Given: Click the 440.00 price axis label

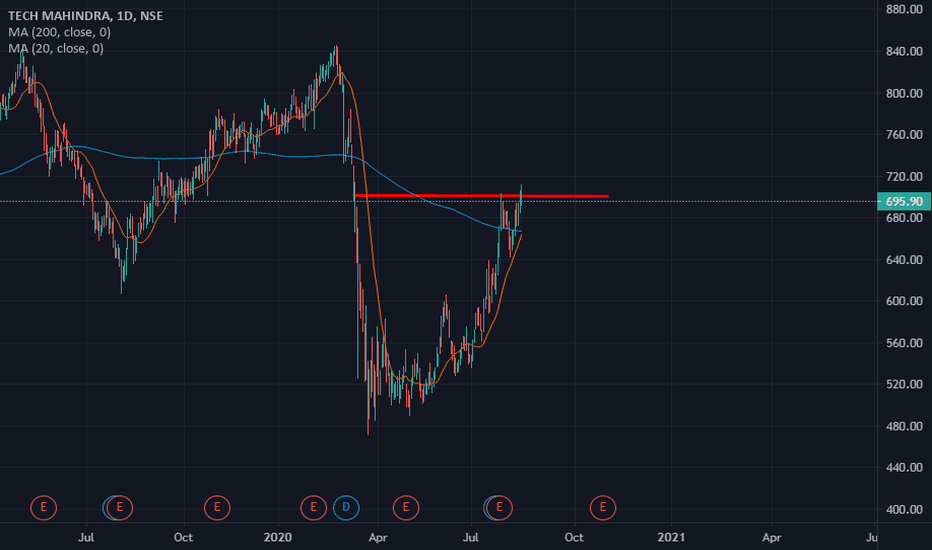Looking at the screenshot, I should [x=903, y=467].
